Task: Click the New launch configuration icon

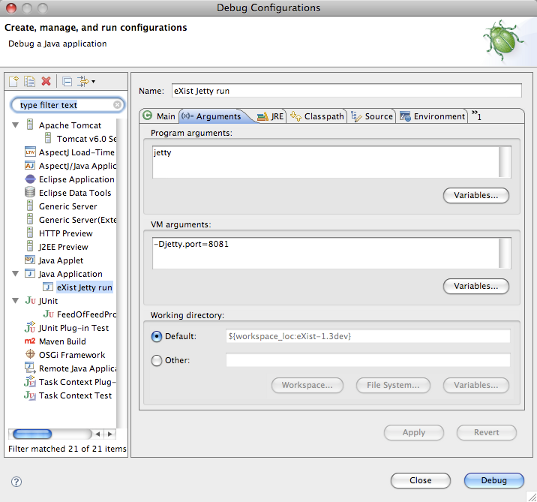Action: click(14, 81)
